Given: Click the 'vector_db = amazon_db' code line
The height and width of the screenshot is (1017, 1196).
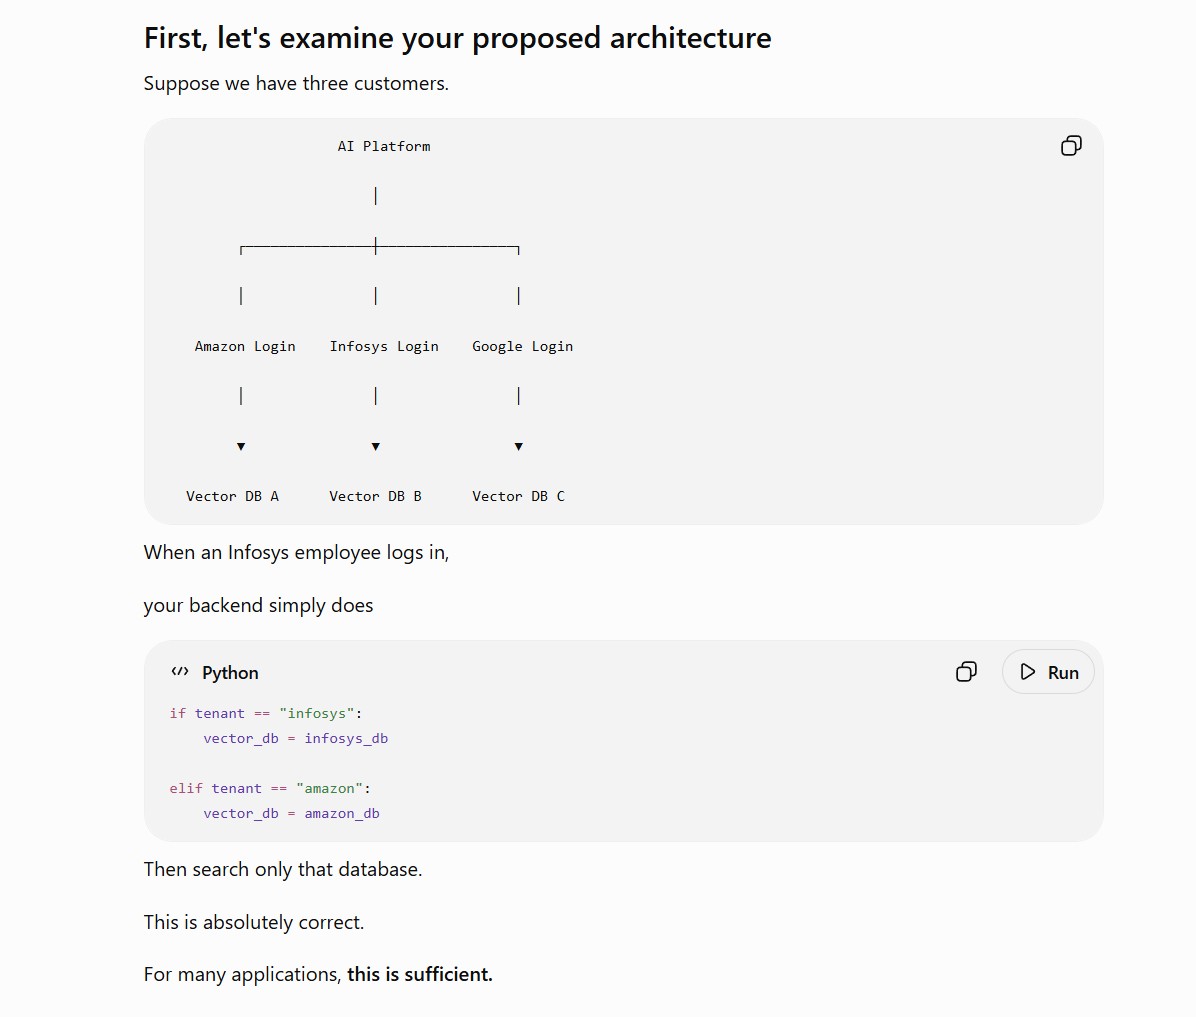Looking at the screenshot, I should [x=291, y=813].
